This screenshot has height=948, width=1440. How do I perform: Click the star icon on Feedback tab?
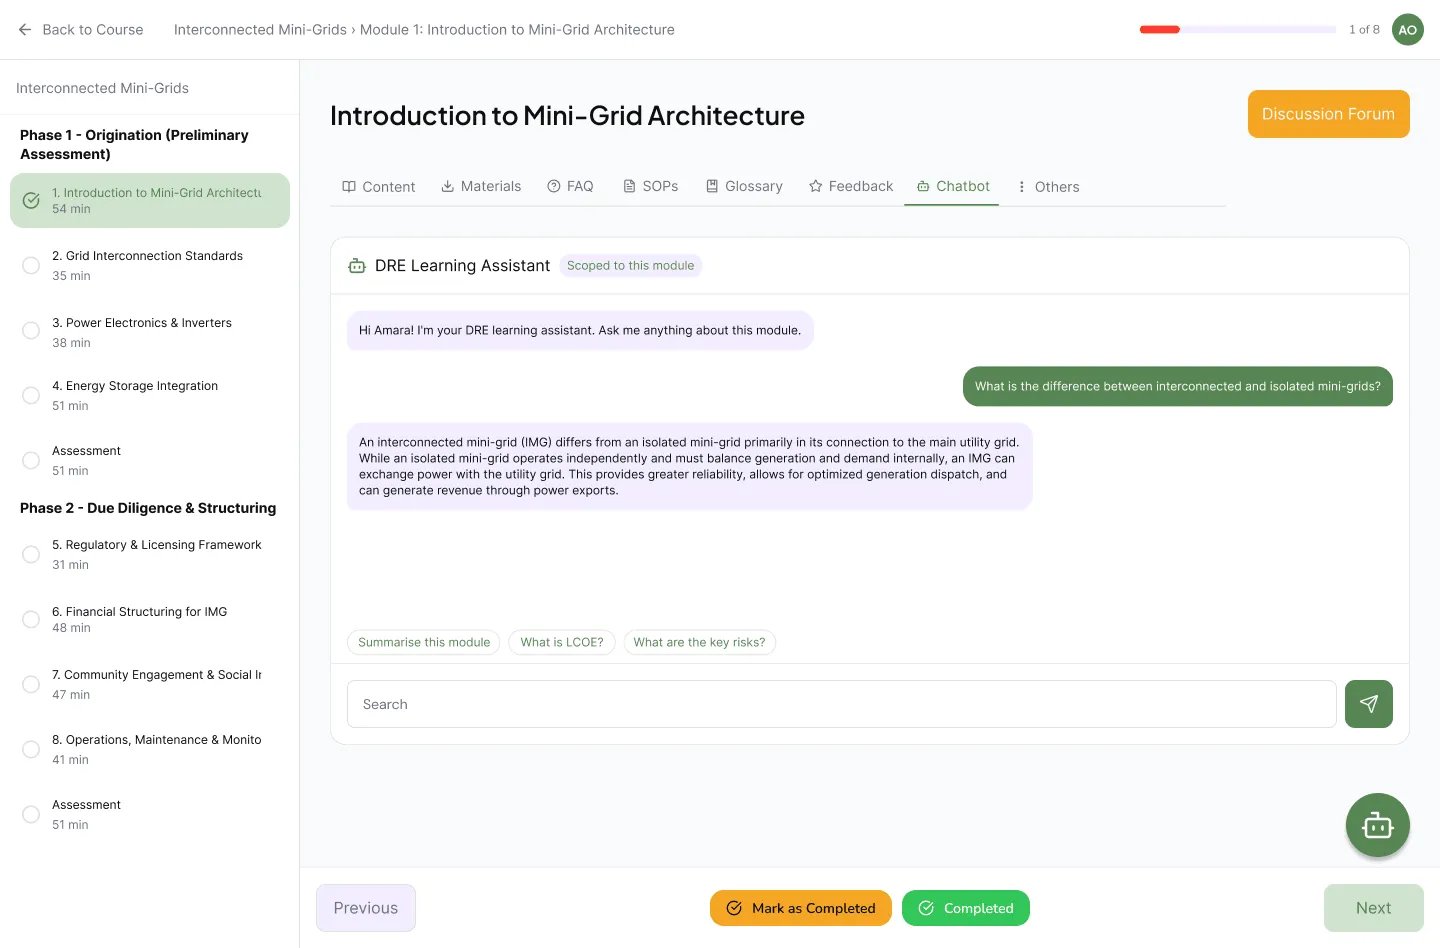(816, 186)
